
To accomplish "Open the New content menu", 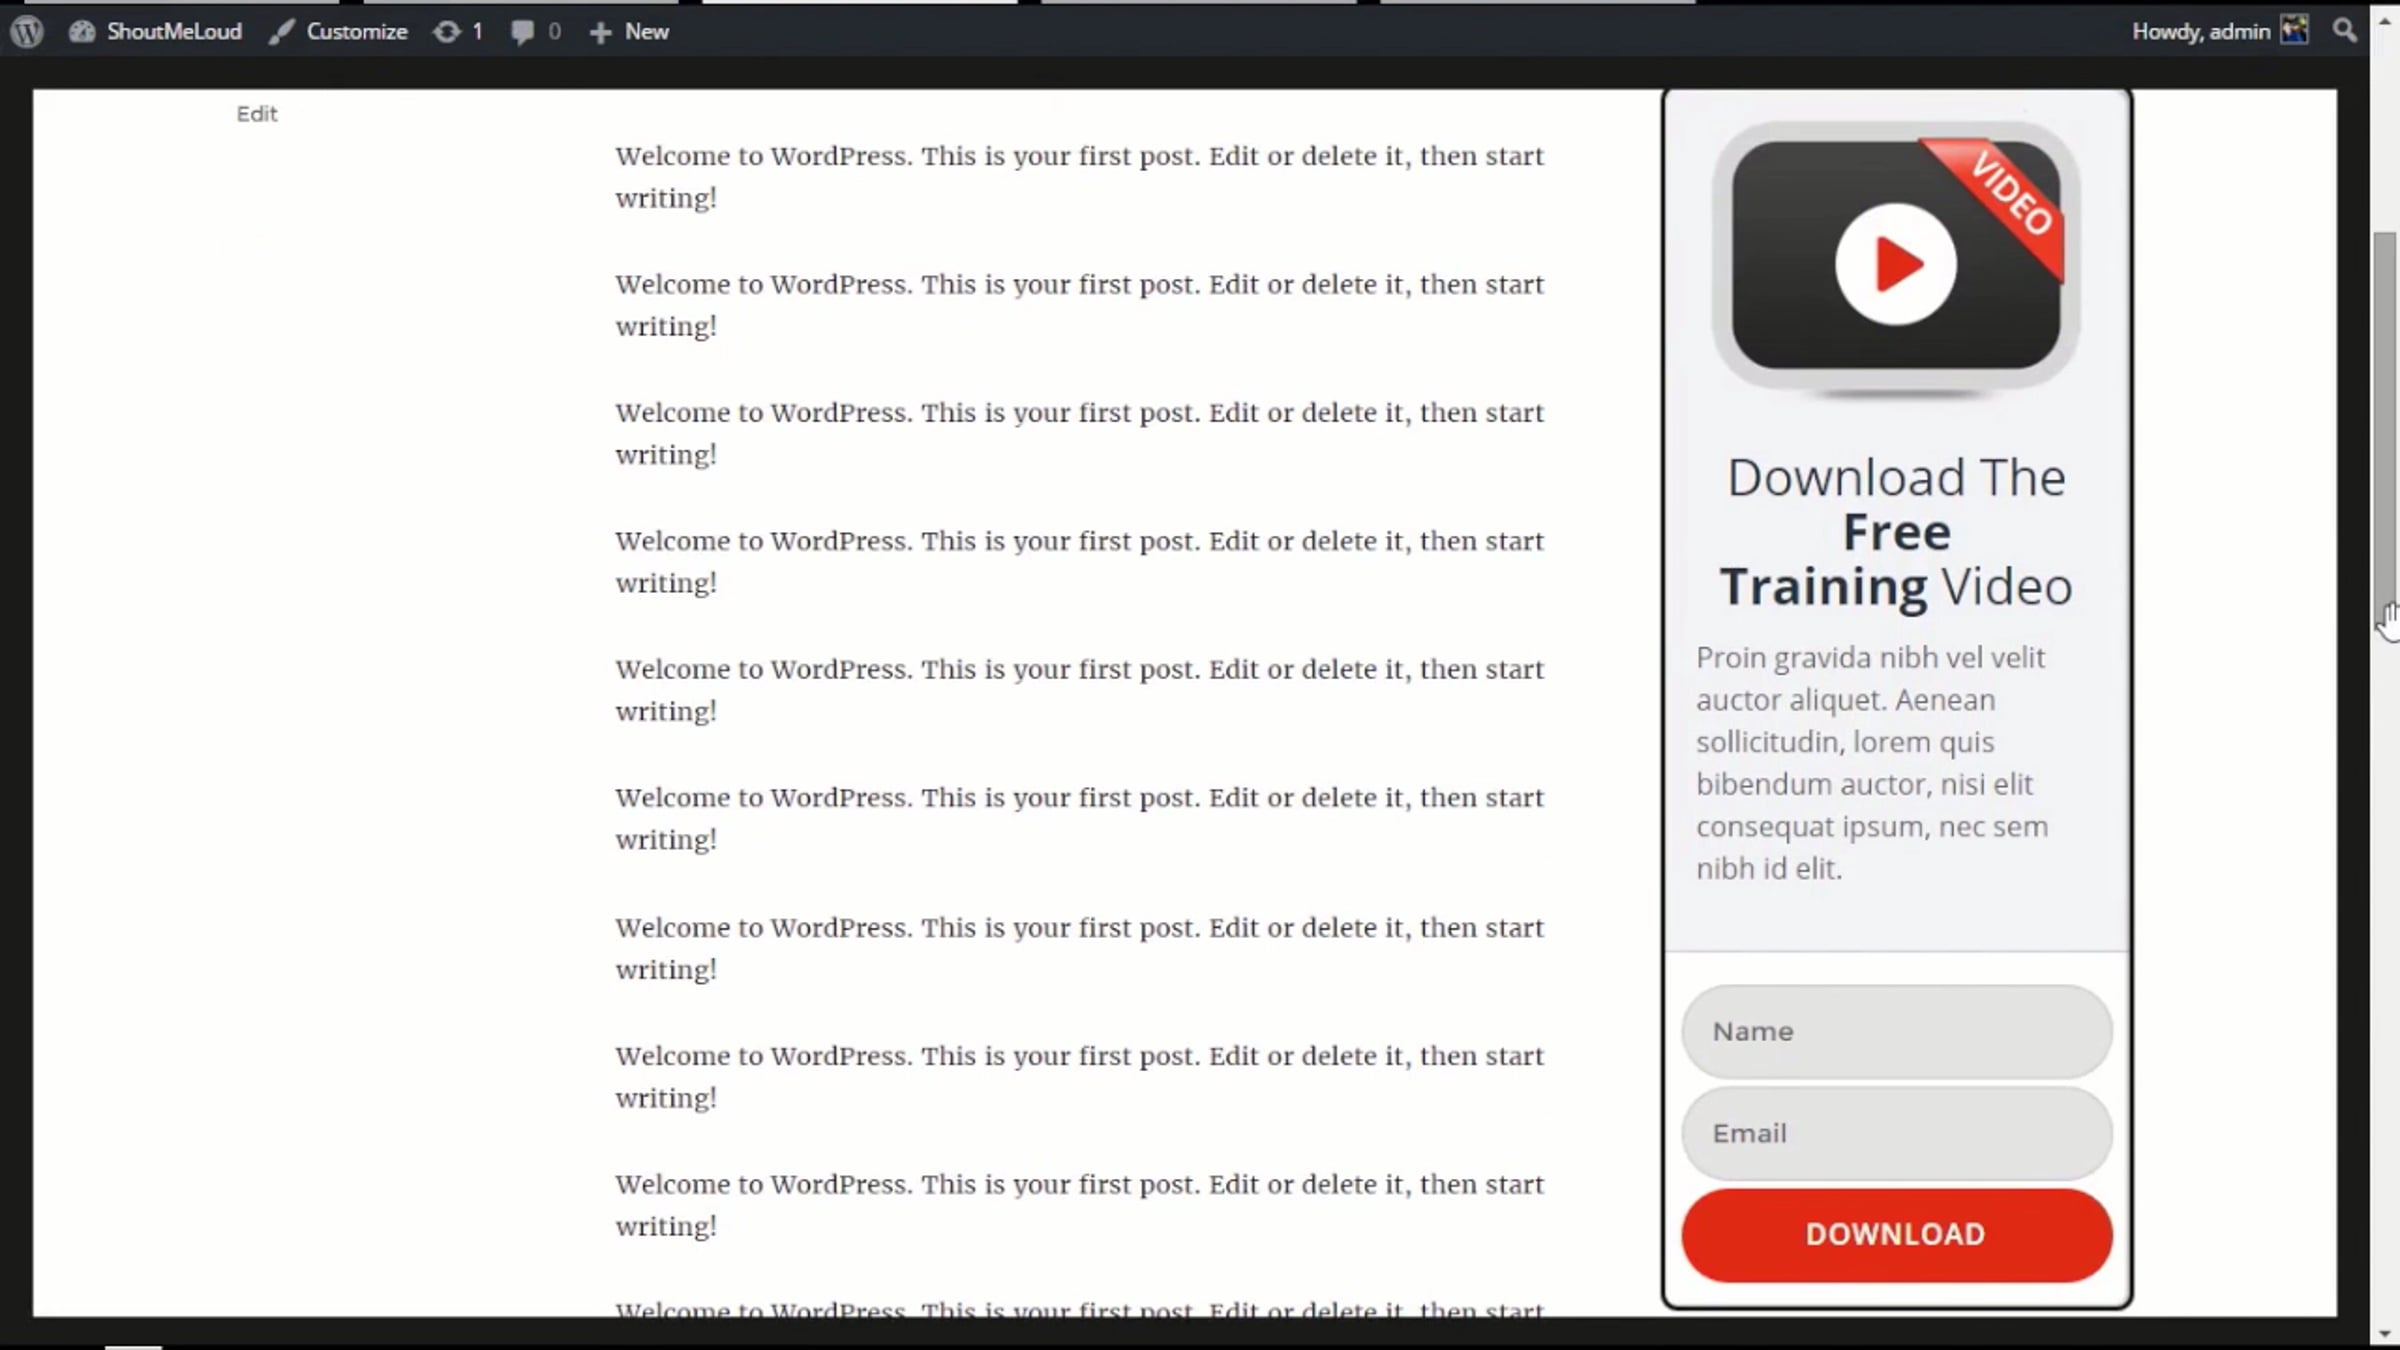I will (646, 32).
